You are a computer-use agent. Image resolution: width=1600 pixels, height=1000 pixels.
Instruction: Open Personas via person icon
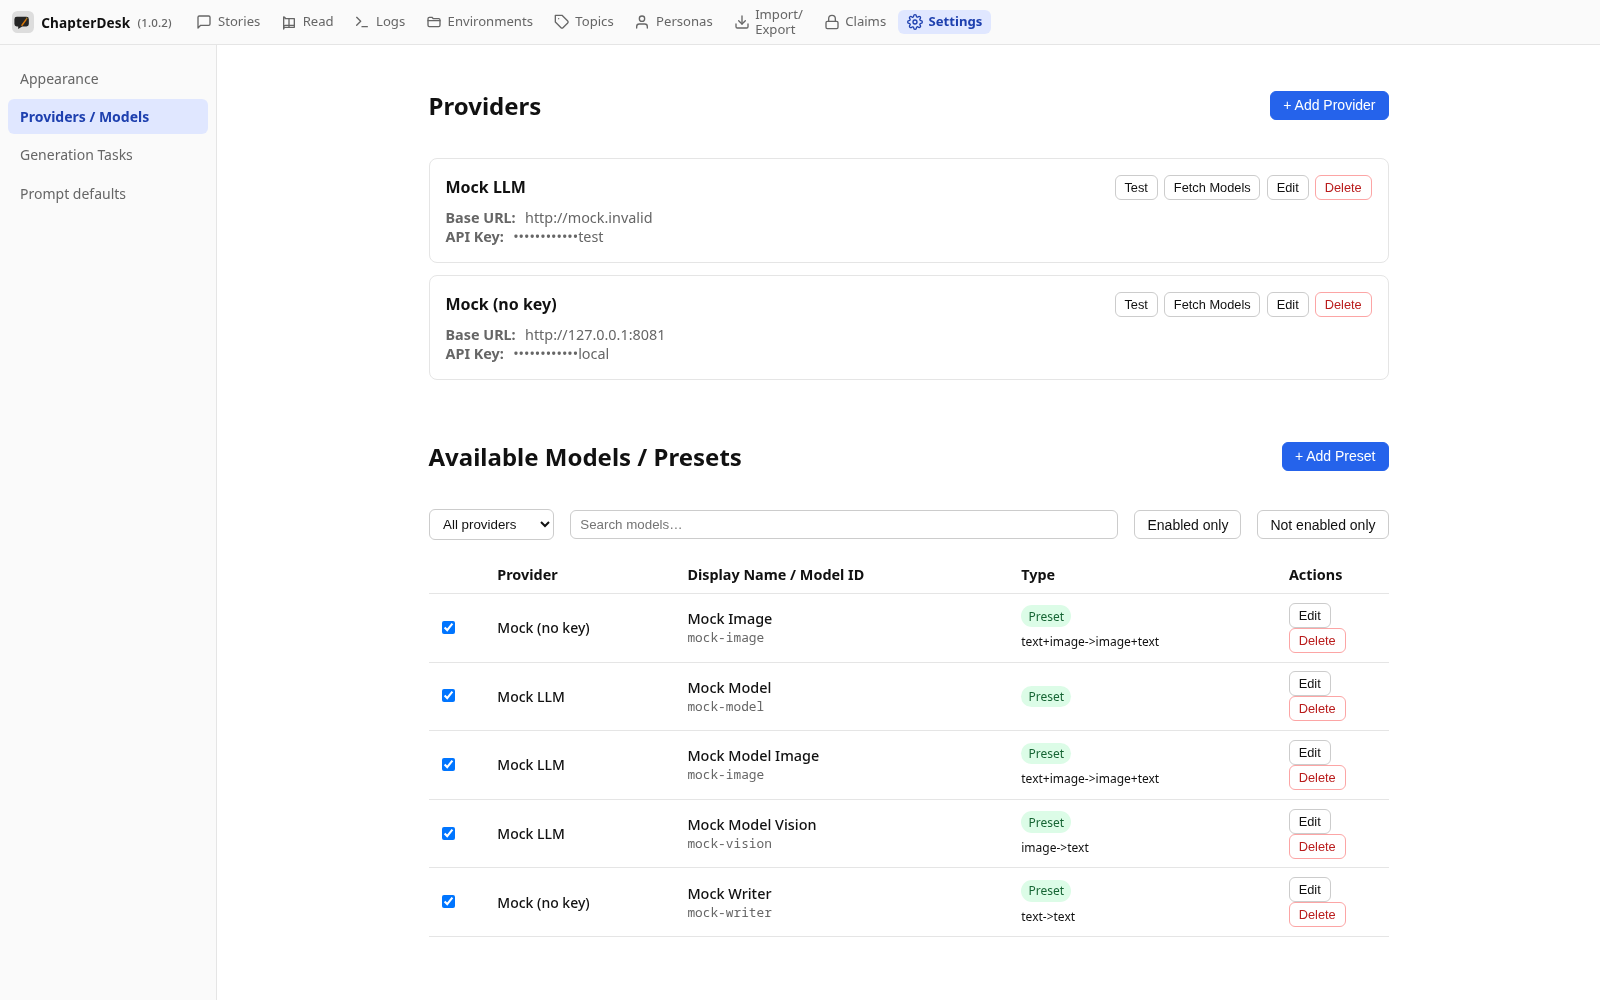coord(642,22)
